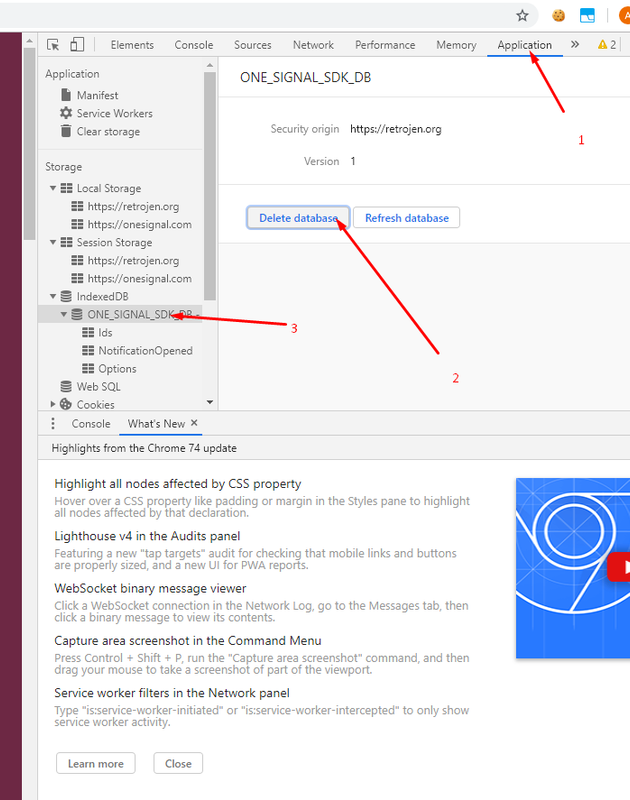Click sidebar scrollbar down arrow
This screenshot has height=800, width=630.
[x=210, y=402]
